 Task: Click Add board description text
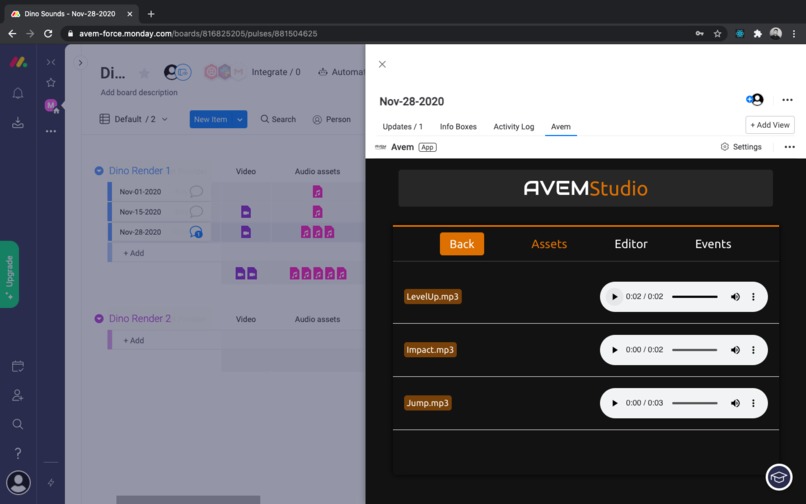click(139, 93)
